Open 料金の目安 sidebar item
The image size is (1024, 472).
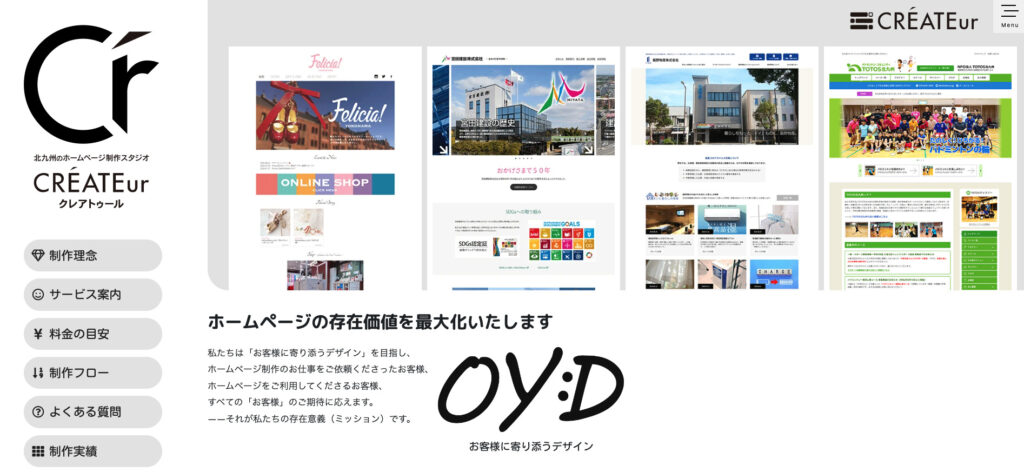tap(93, 334)
